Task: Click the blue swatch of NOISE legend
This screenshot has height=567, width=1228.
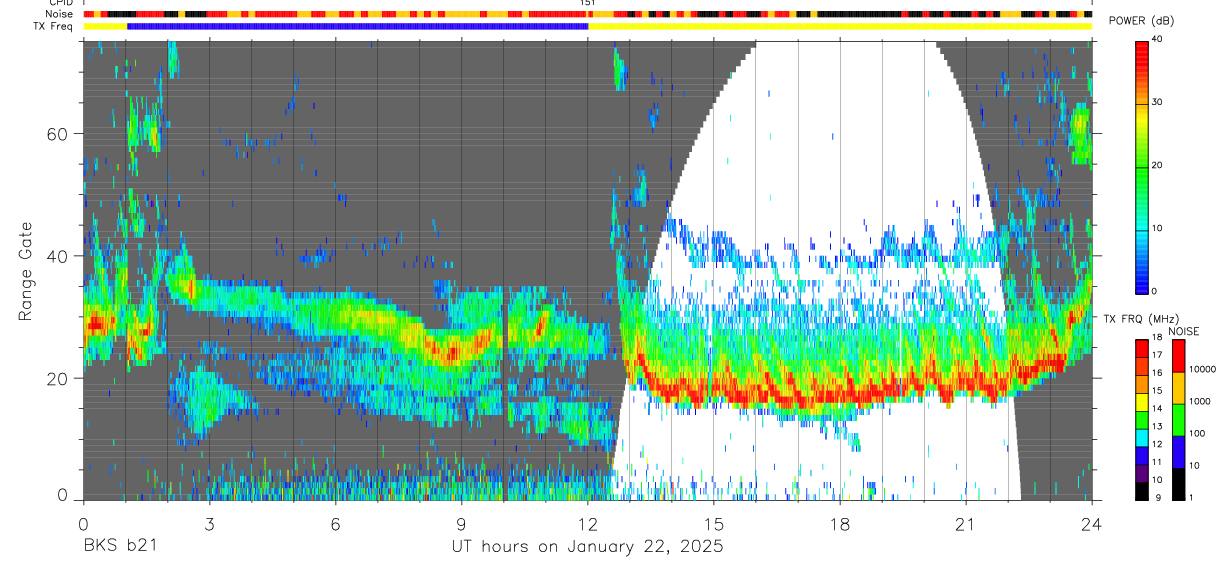Action: 1179,451
